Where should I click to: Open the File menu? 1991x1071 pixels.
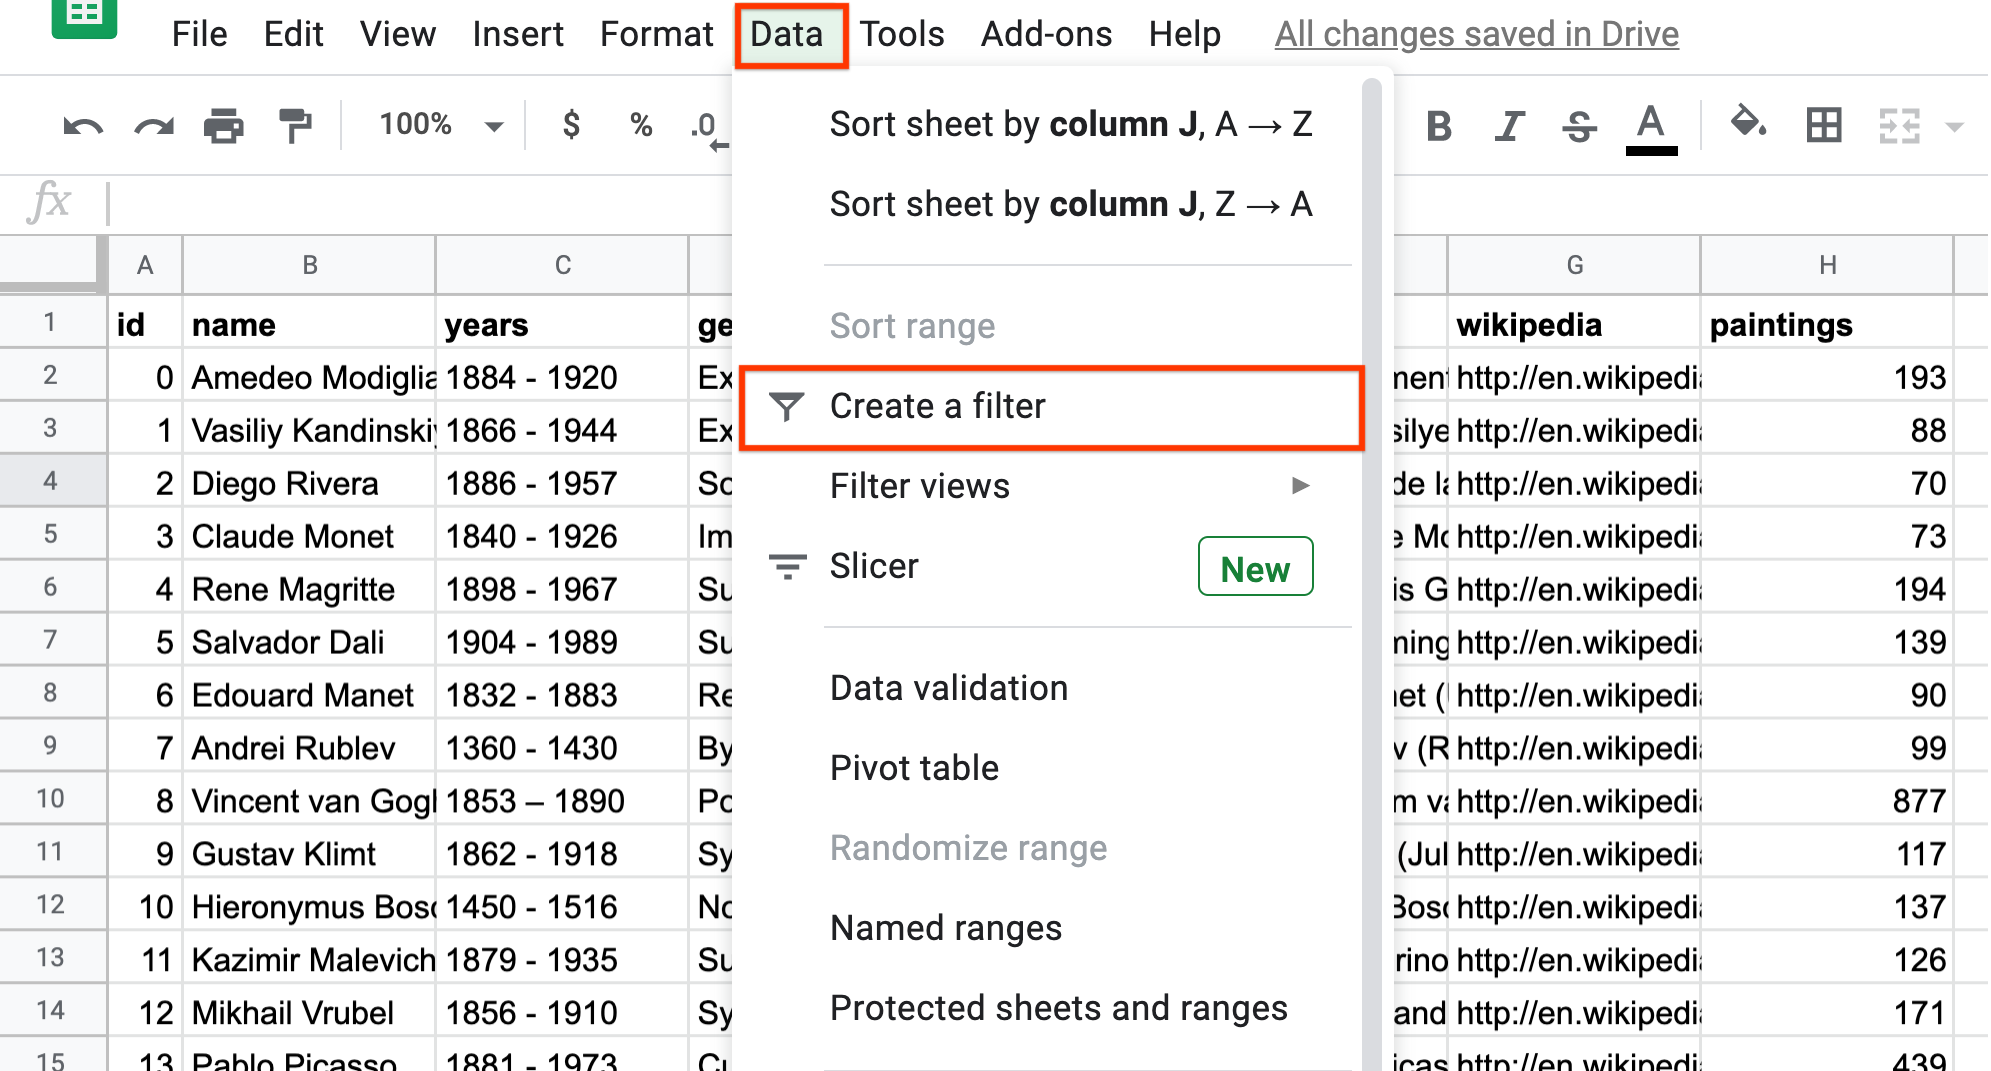[199, 34]
